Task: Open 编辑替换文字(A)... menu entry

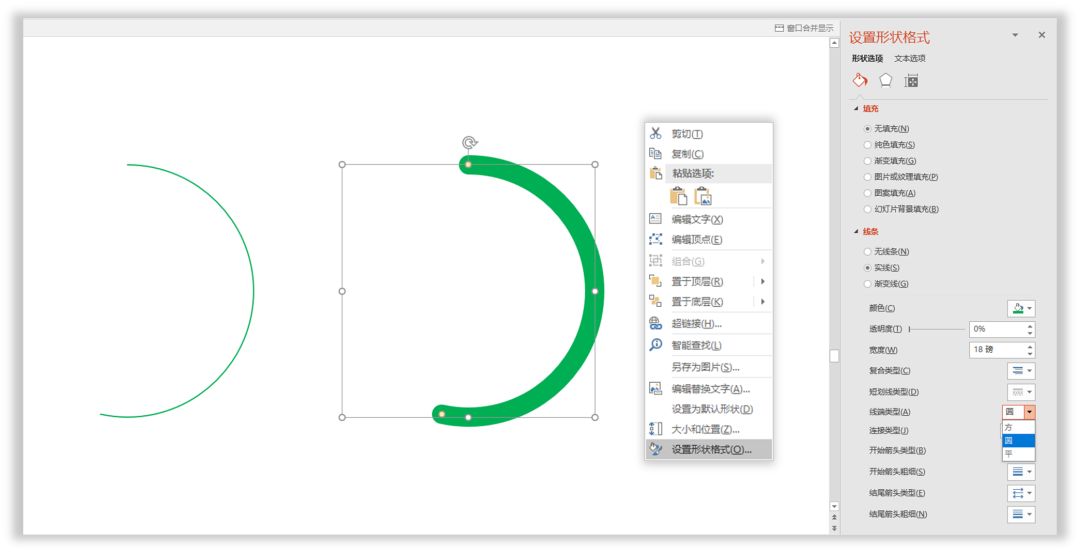Action: [709, 389]
